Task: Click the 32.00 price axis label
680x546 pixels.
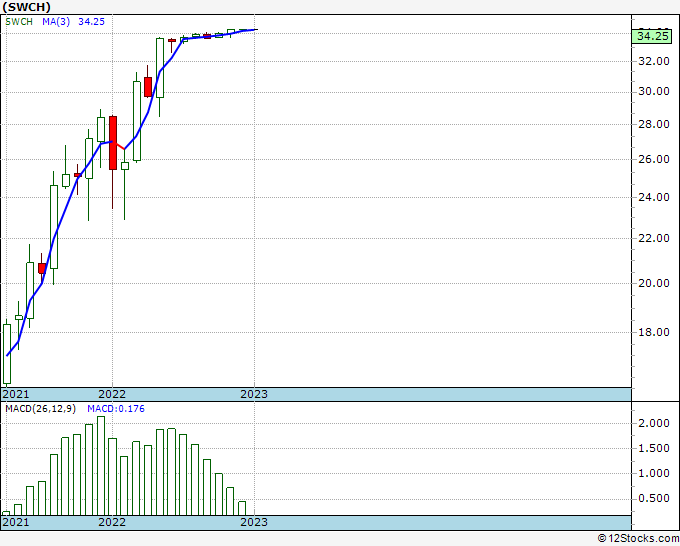Action: [654, 61]
